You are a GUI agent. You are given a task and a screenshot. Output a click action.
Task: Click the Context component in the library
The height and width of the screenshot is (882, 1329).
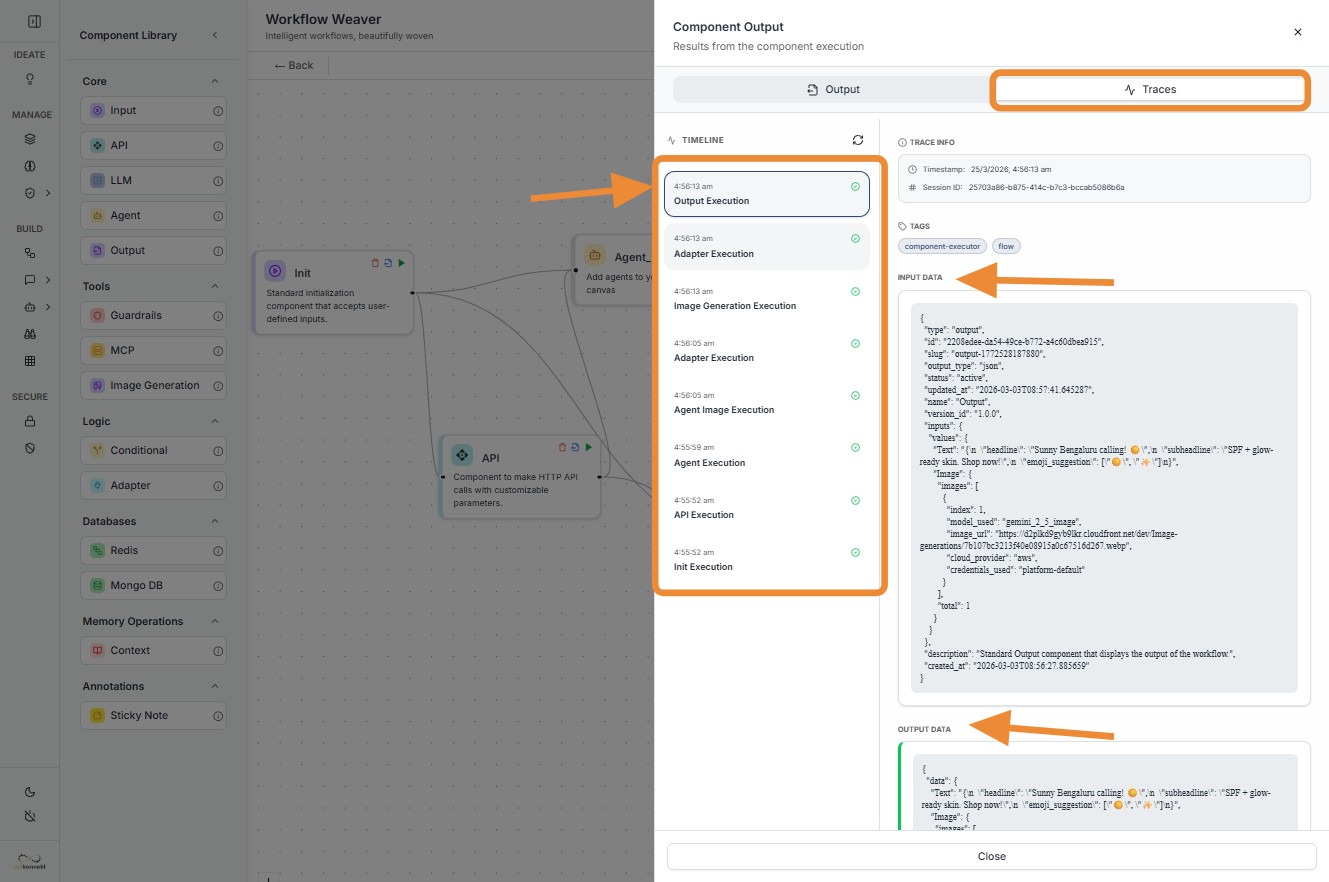coord(153,650)
